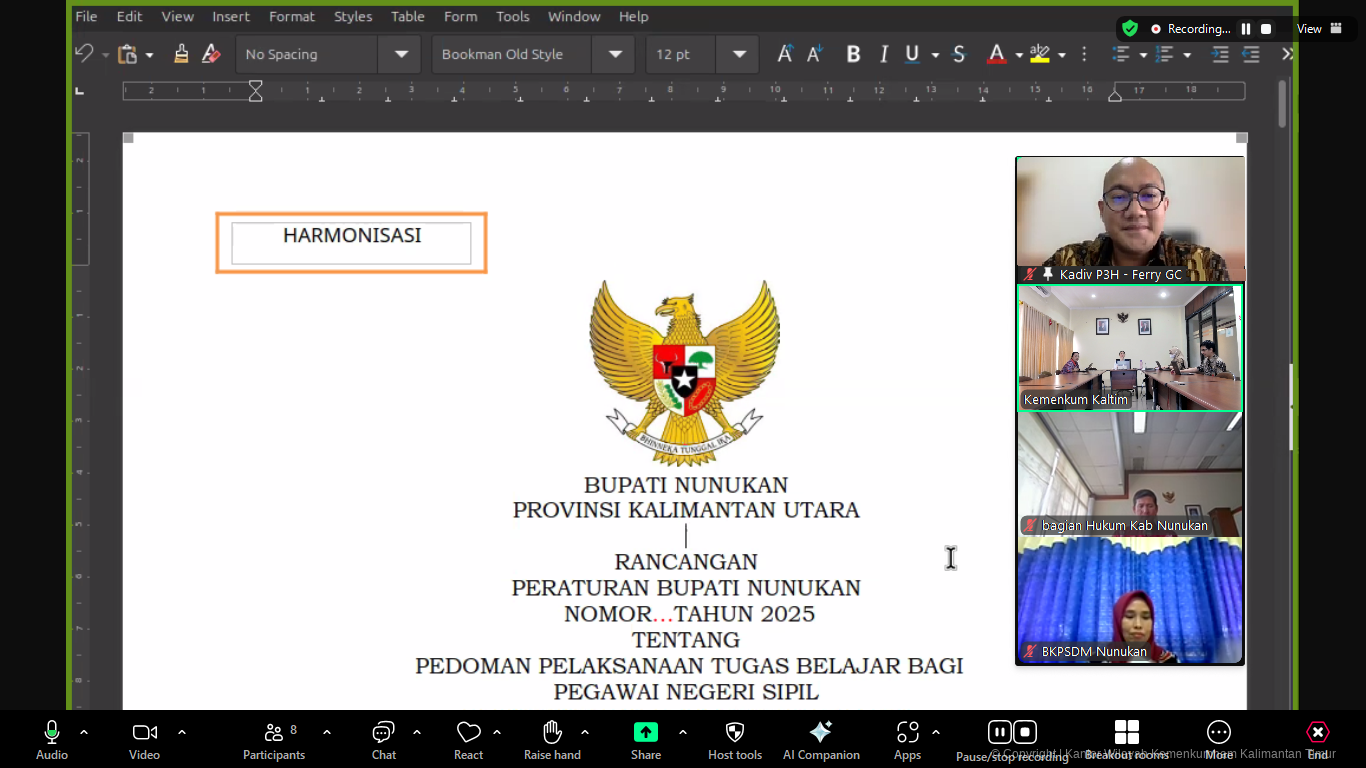The height and width of the screenshot is (768, 1366).
Task: Click the unordered bullet list icon
Action: pyautogui.click(x=1121, y=54)
